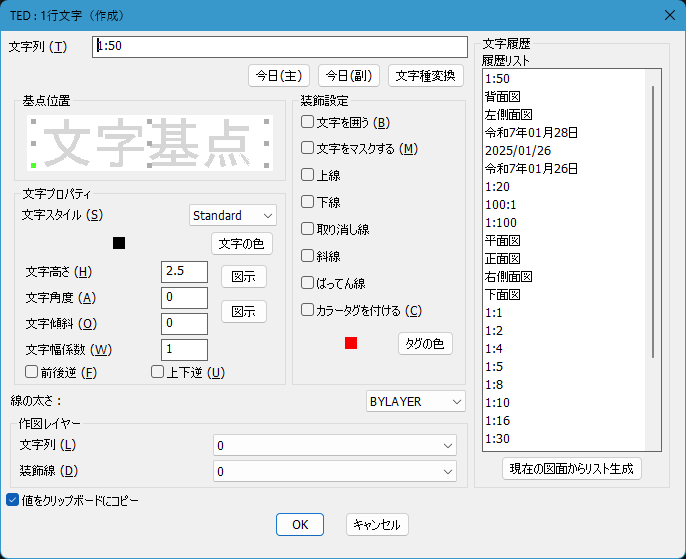Select the top-right base point marker
Image resolution: width=686 pixels, height=559 pixels.
pos(266,122)
